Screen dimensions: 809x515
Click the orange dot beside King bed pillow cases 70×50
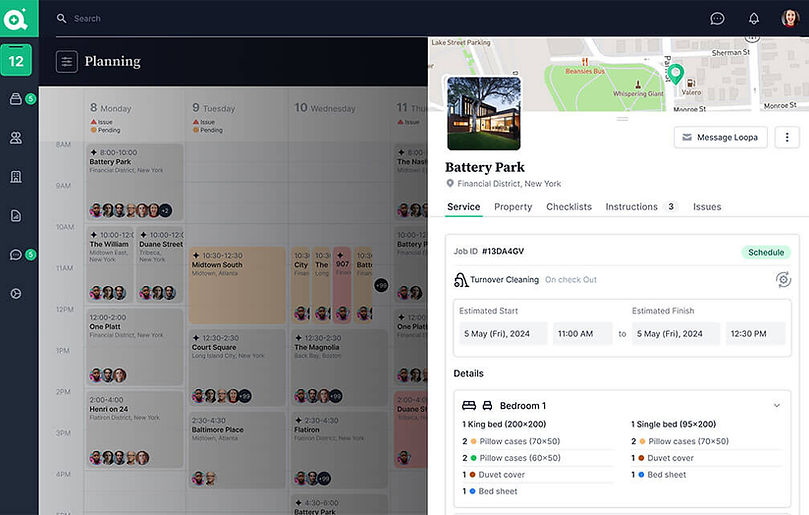473,442
